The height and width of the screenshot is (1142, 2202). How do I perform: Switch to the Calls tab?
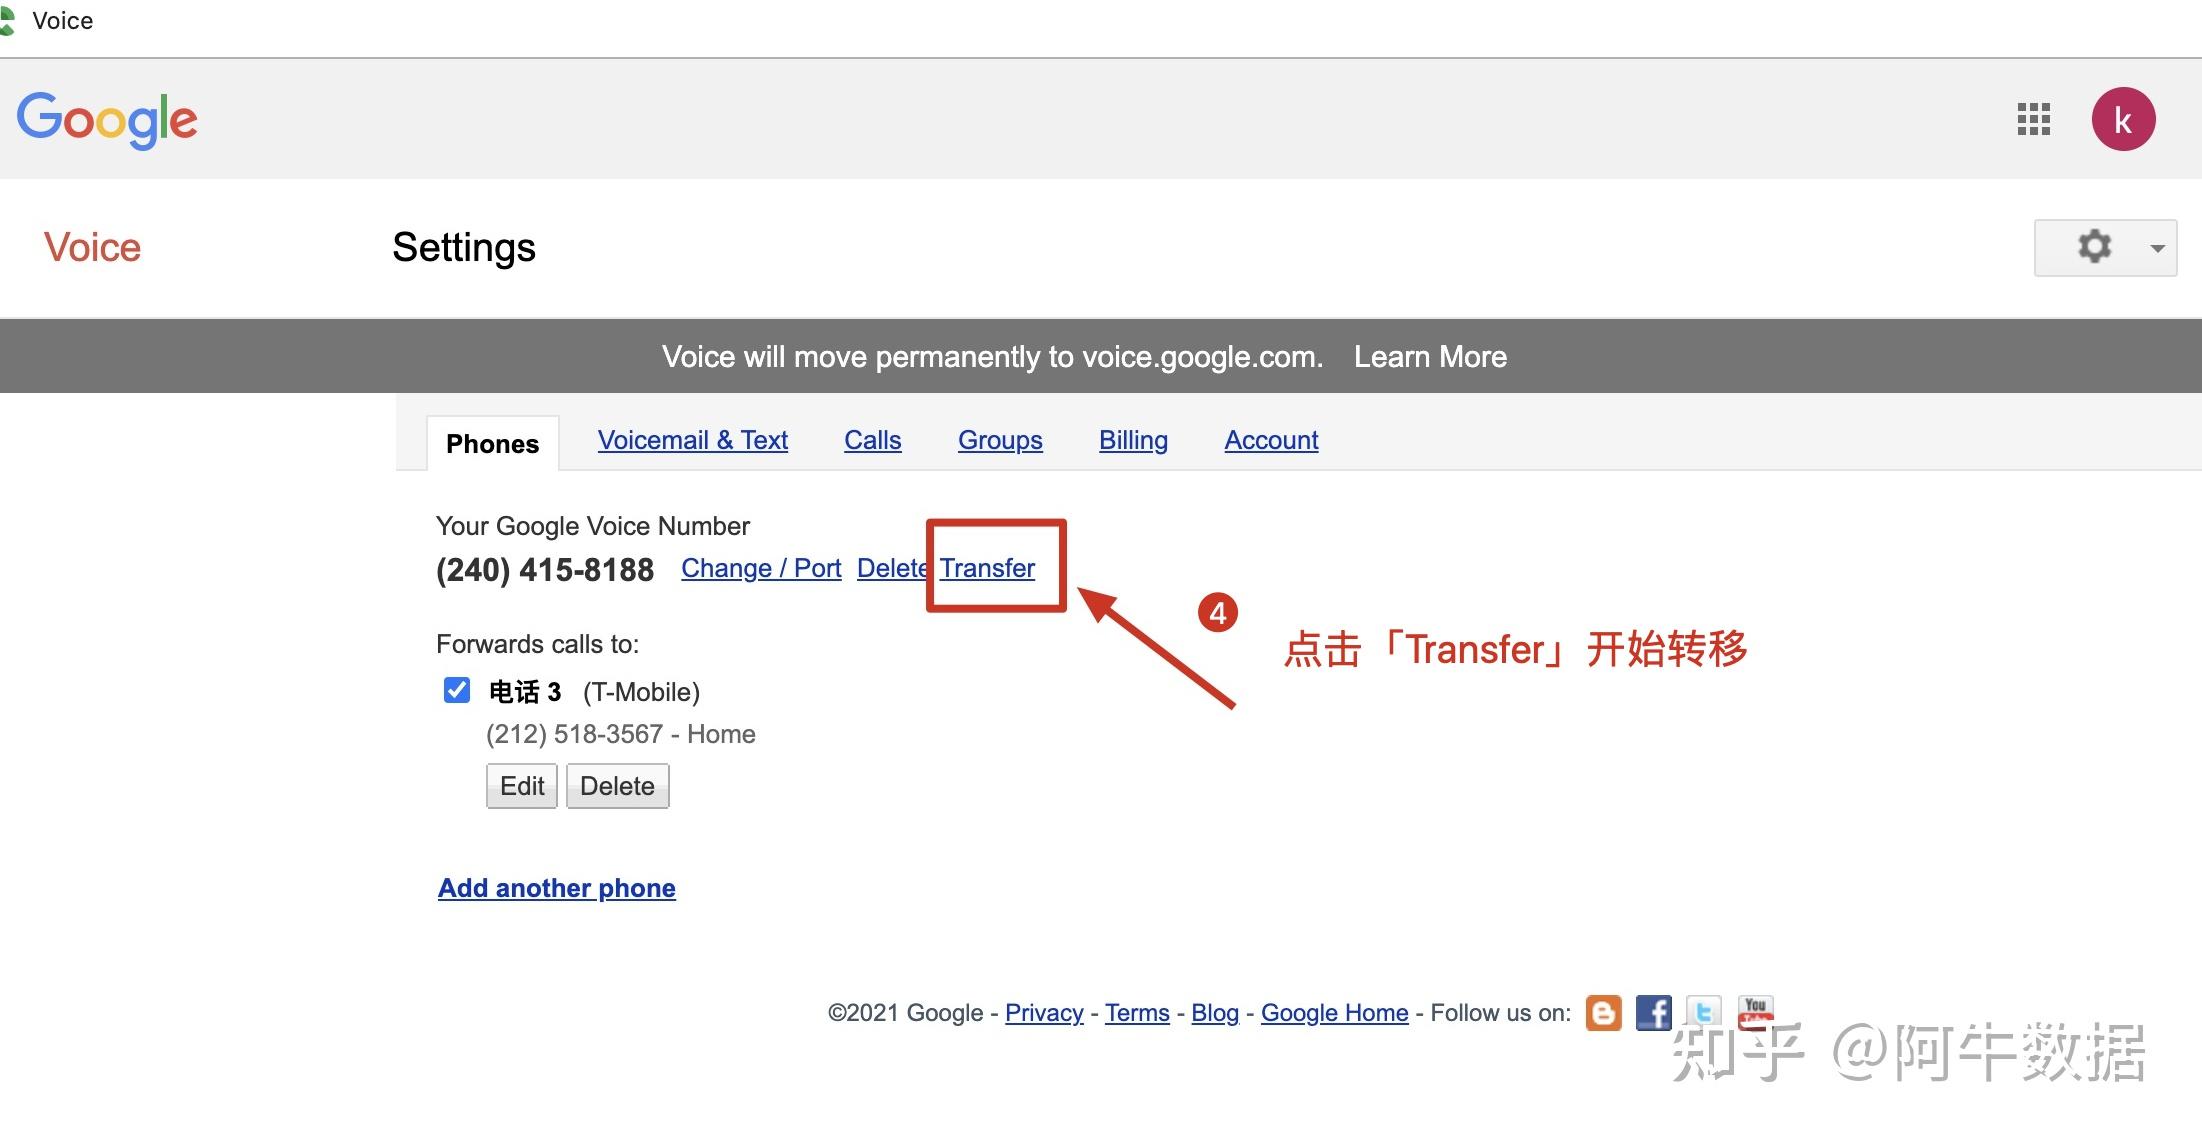click(x=871, y=438)
